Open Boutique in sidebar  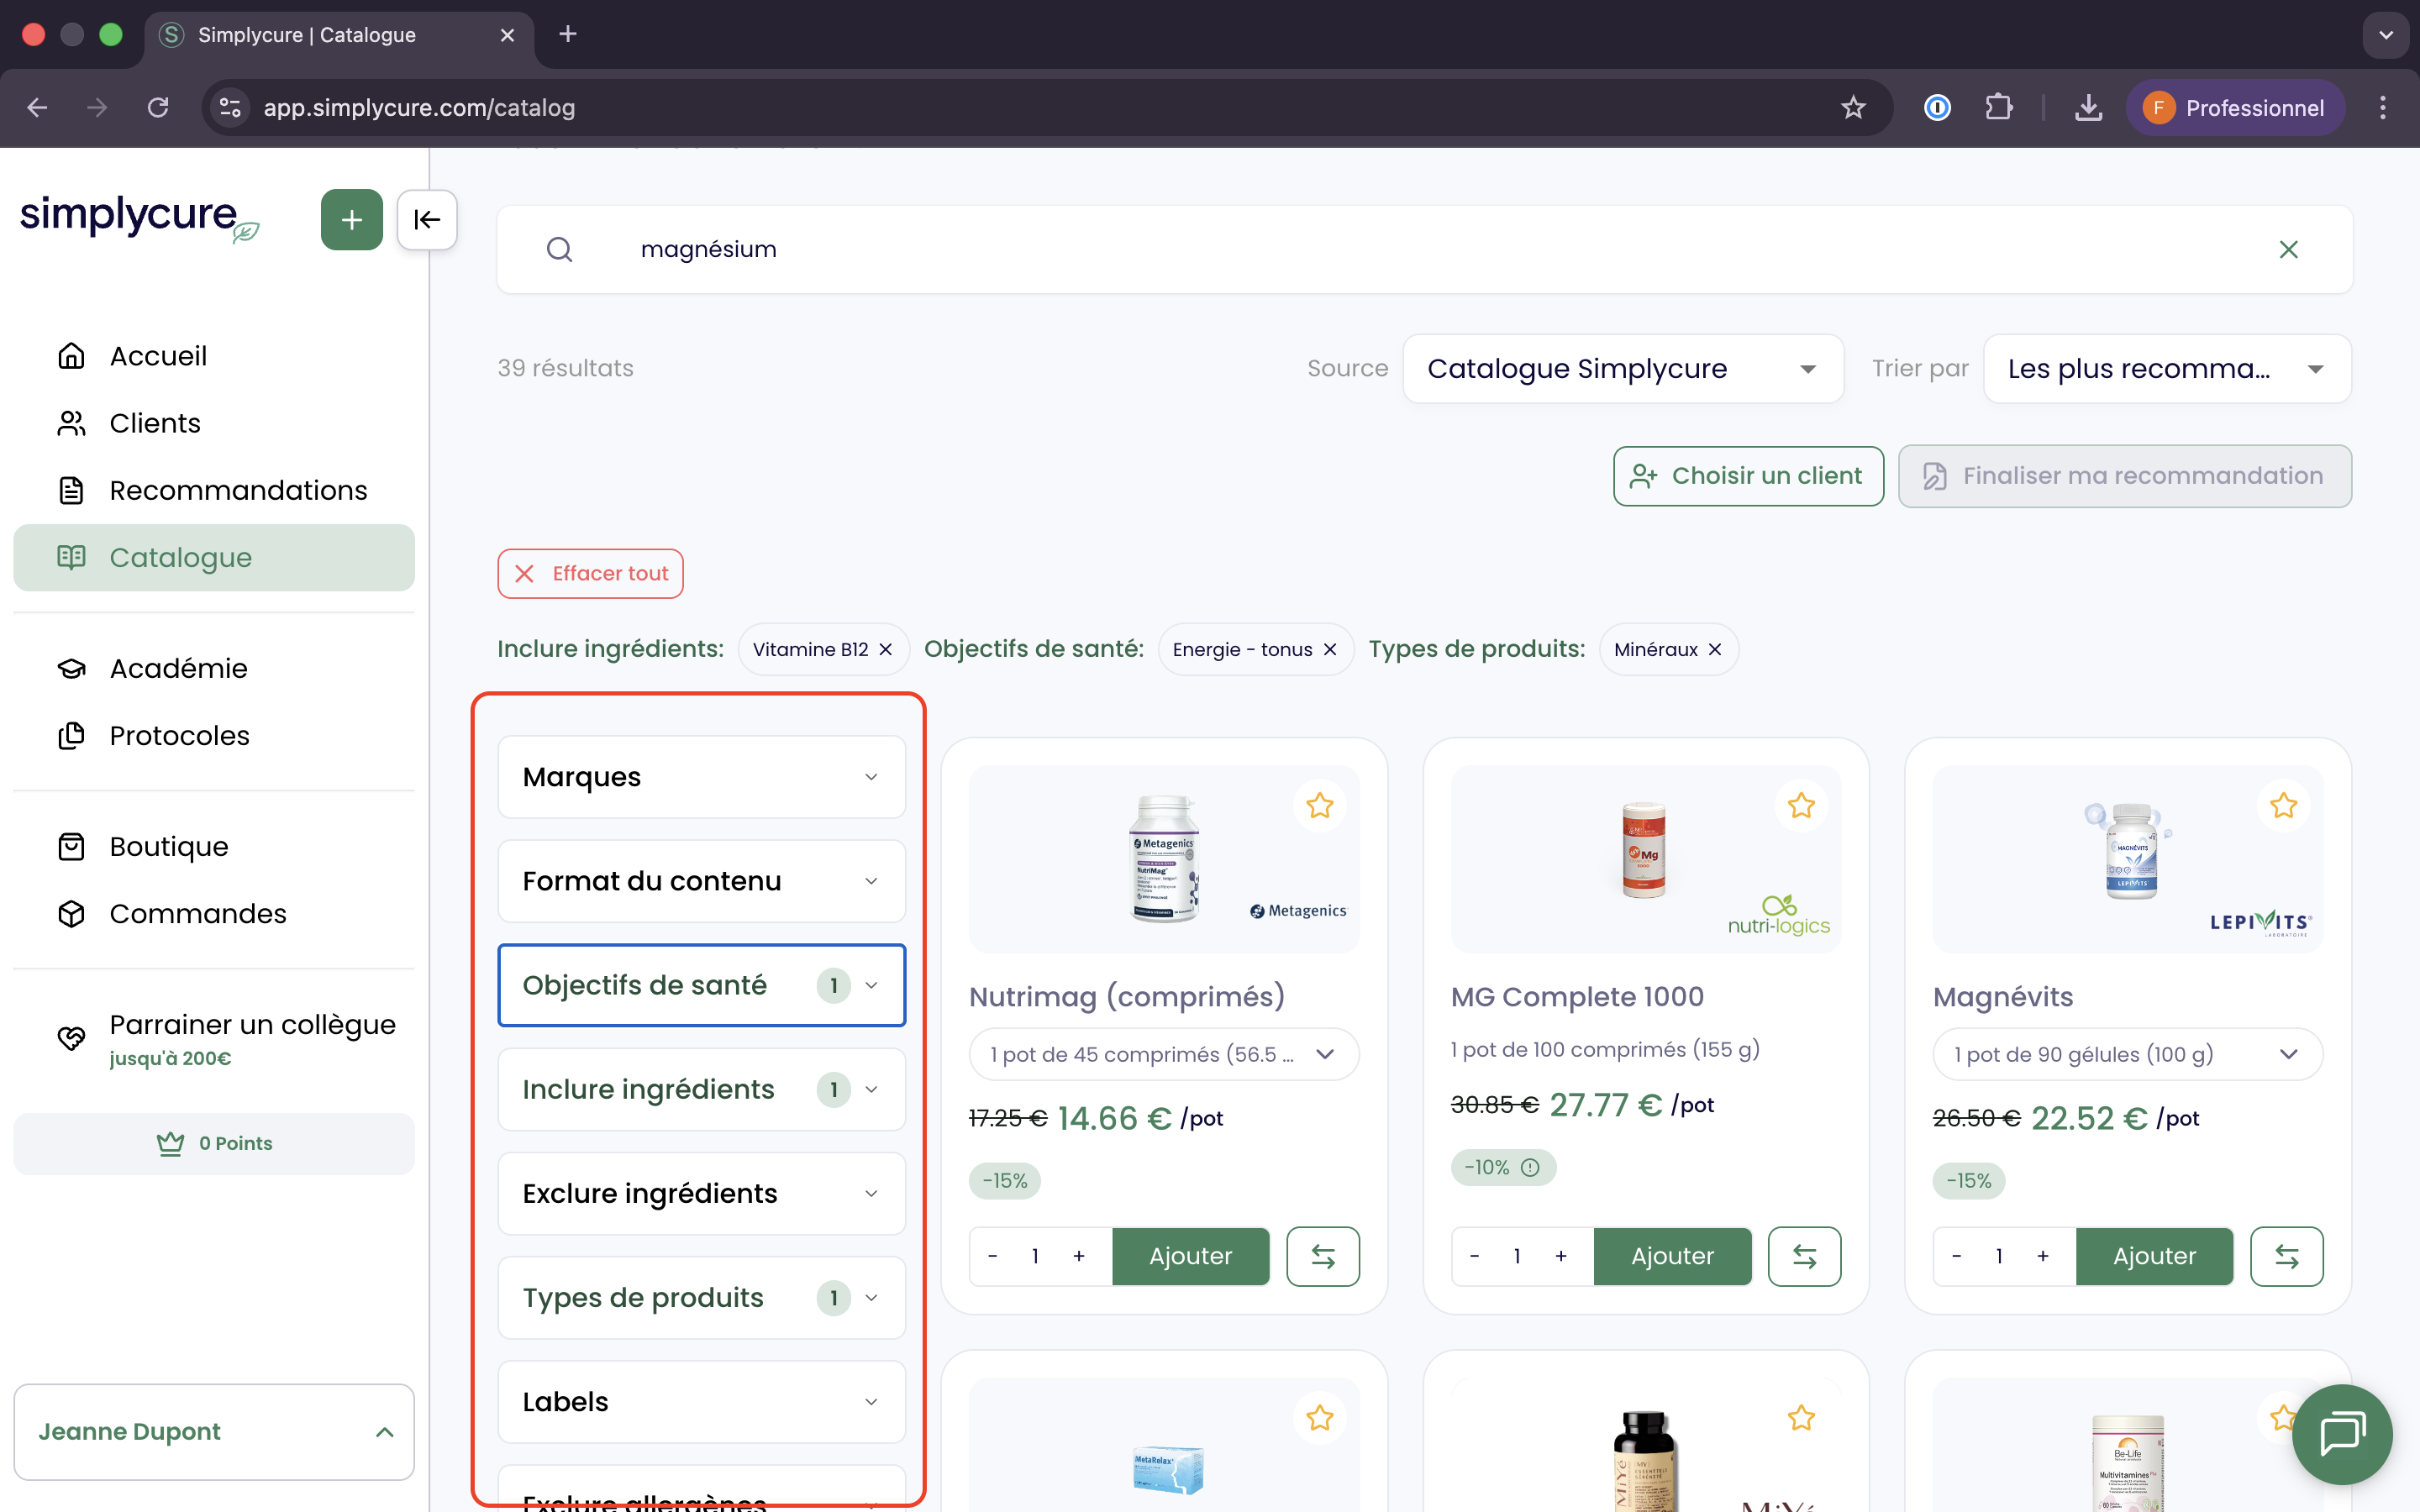point(213,846)
